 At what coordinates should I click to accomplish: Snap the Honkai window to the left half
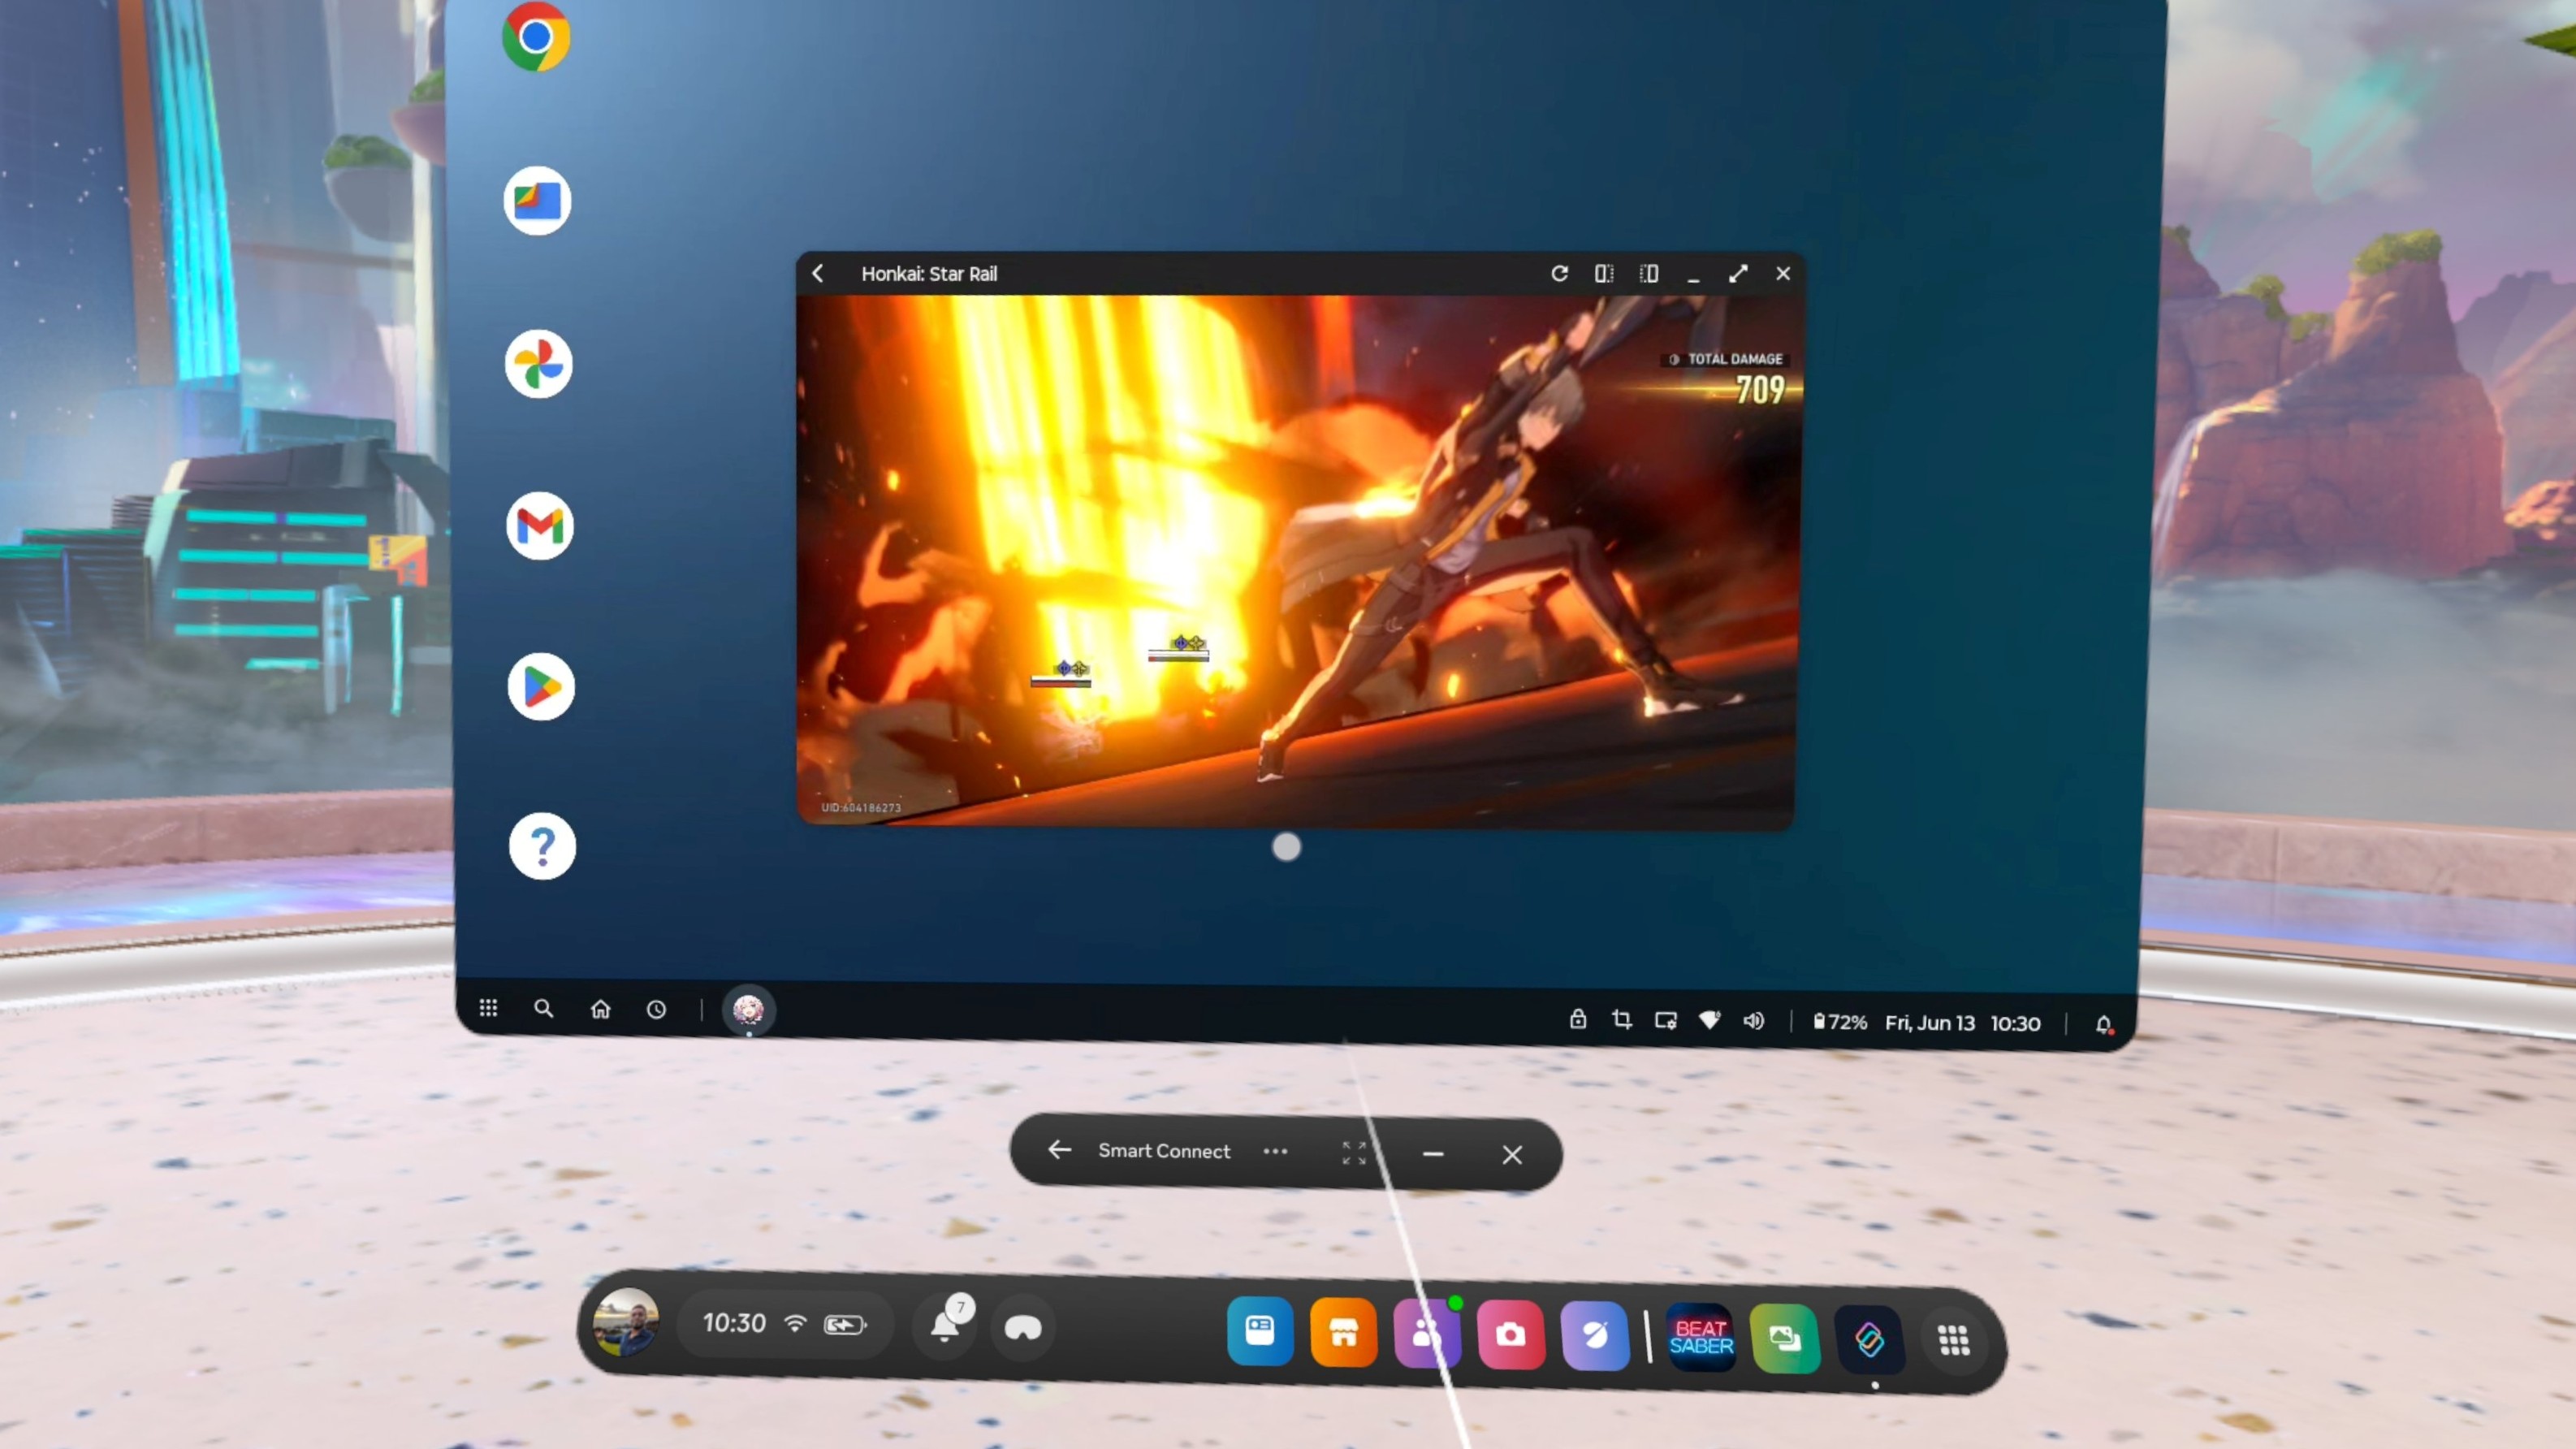1604,273
